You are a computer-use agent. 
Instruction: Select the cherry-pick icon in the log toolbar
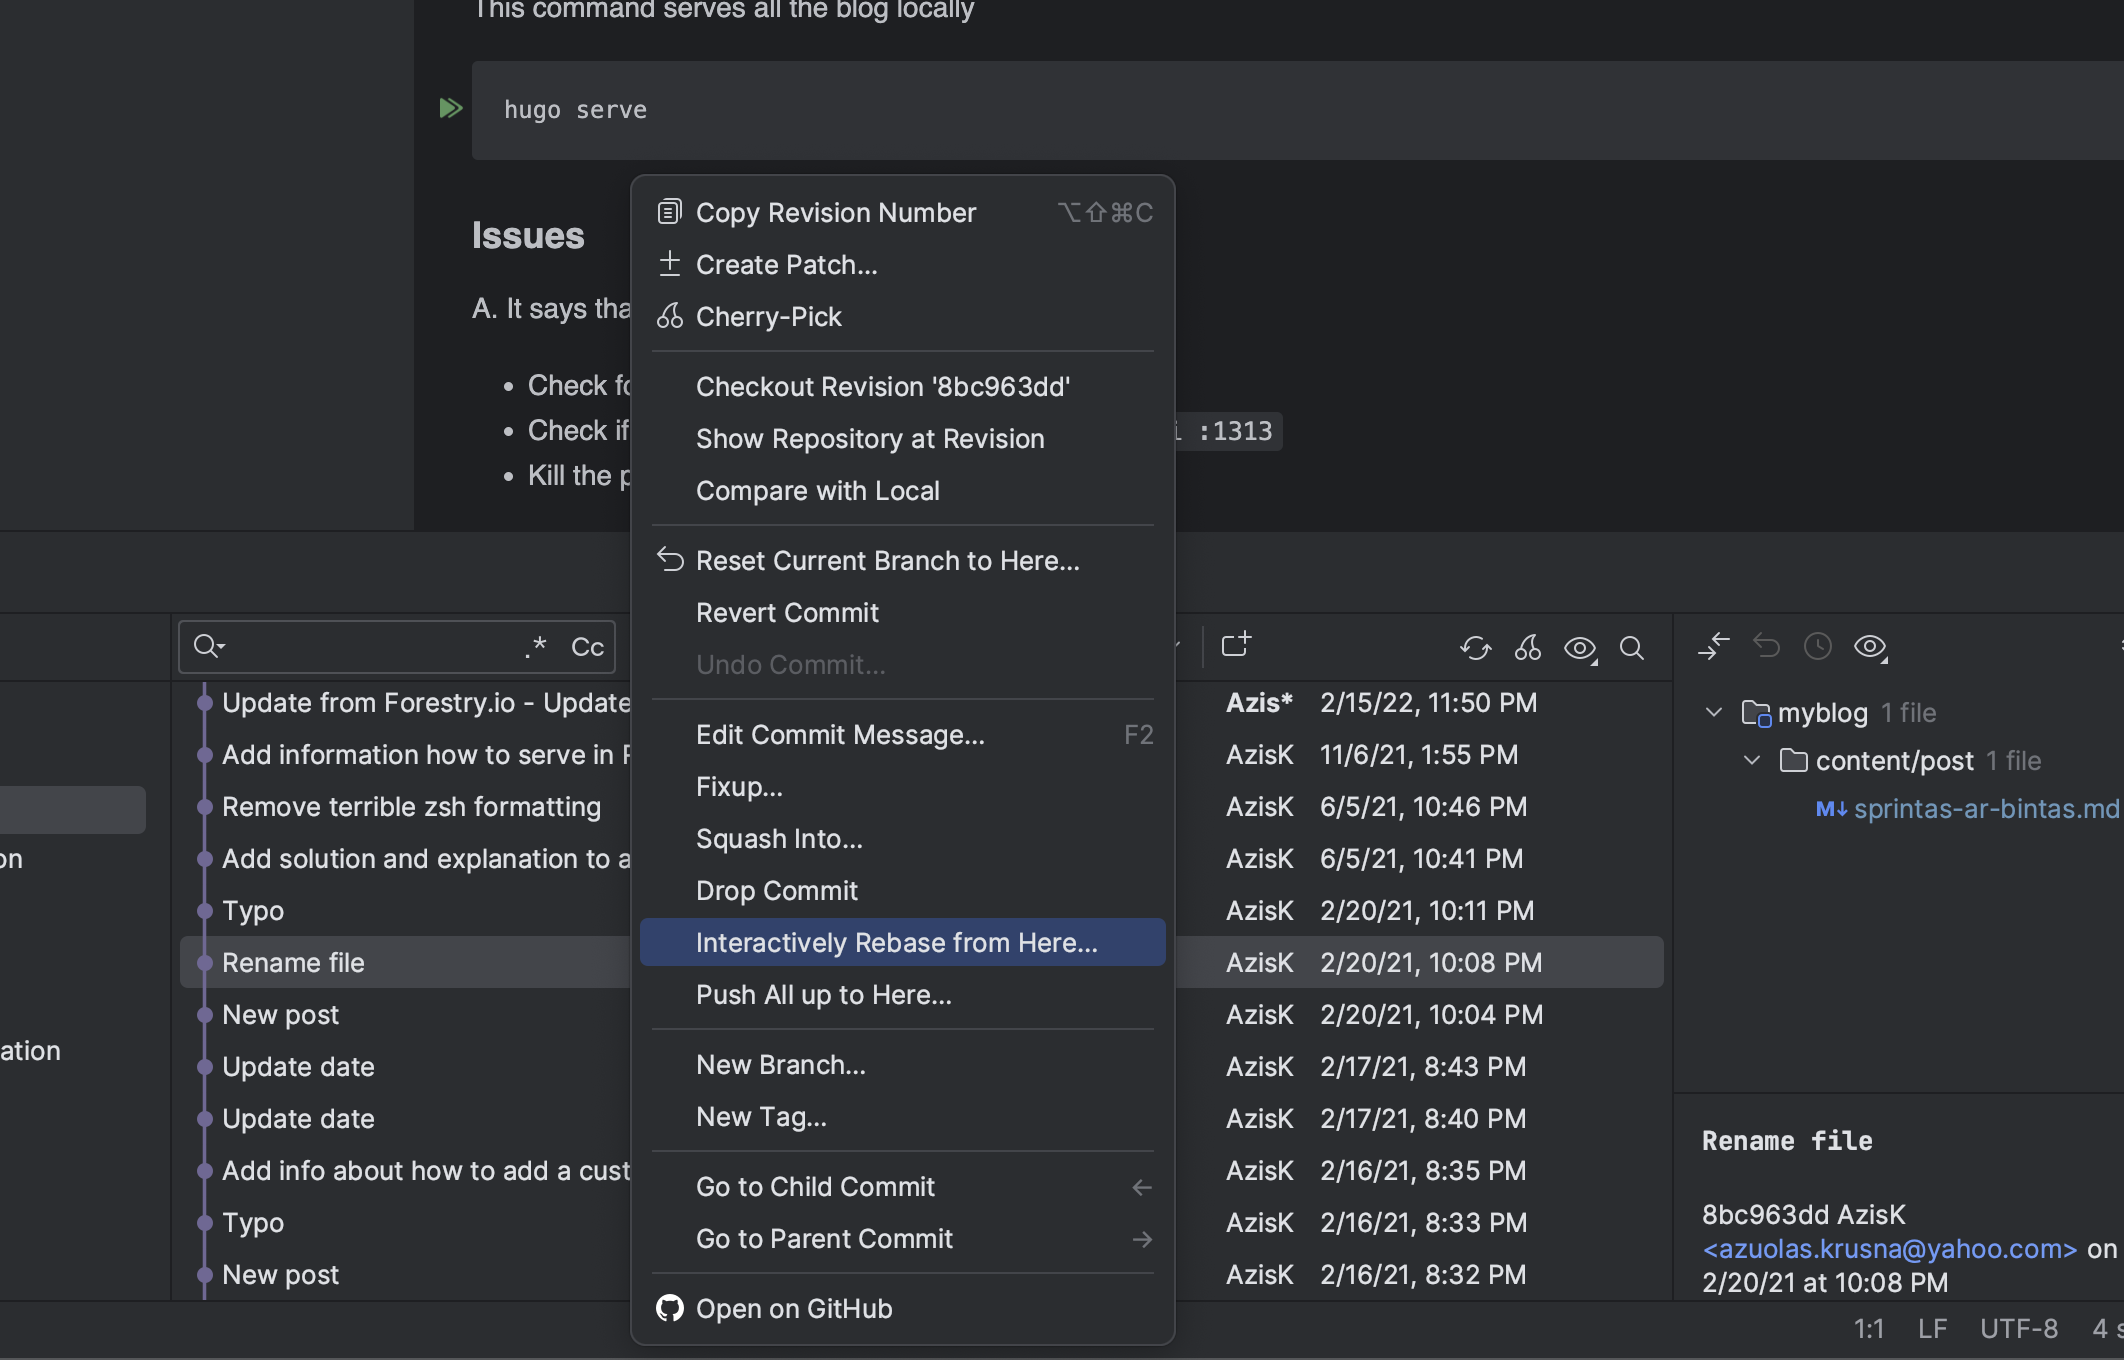(x=1527, y=648)
